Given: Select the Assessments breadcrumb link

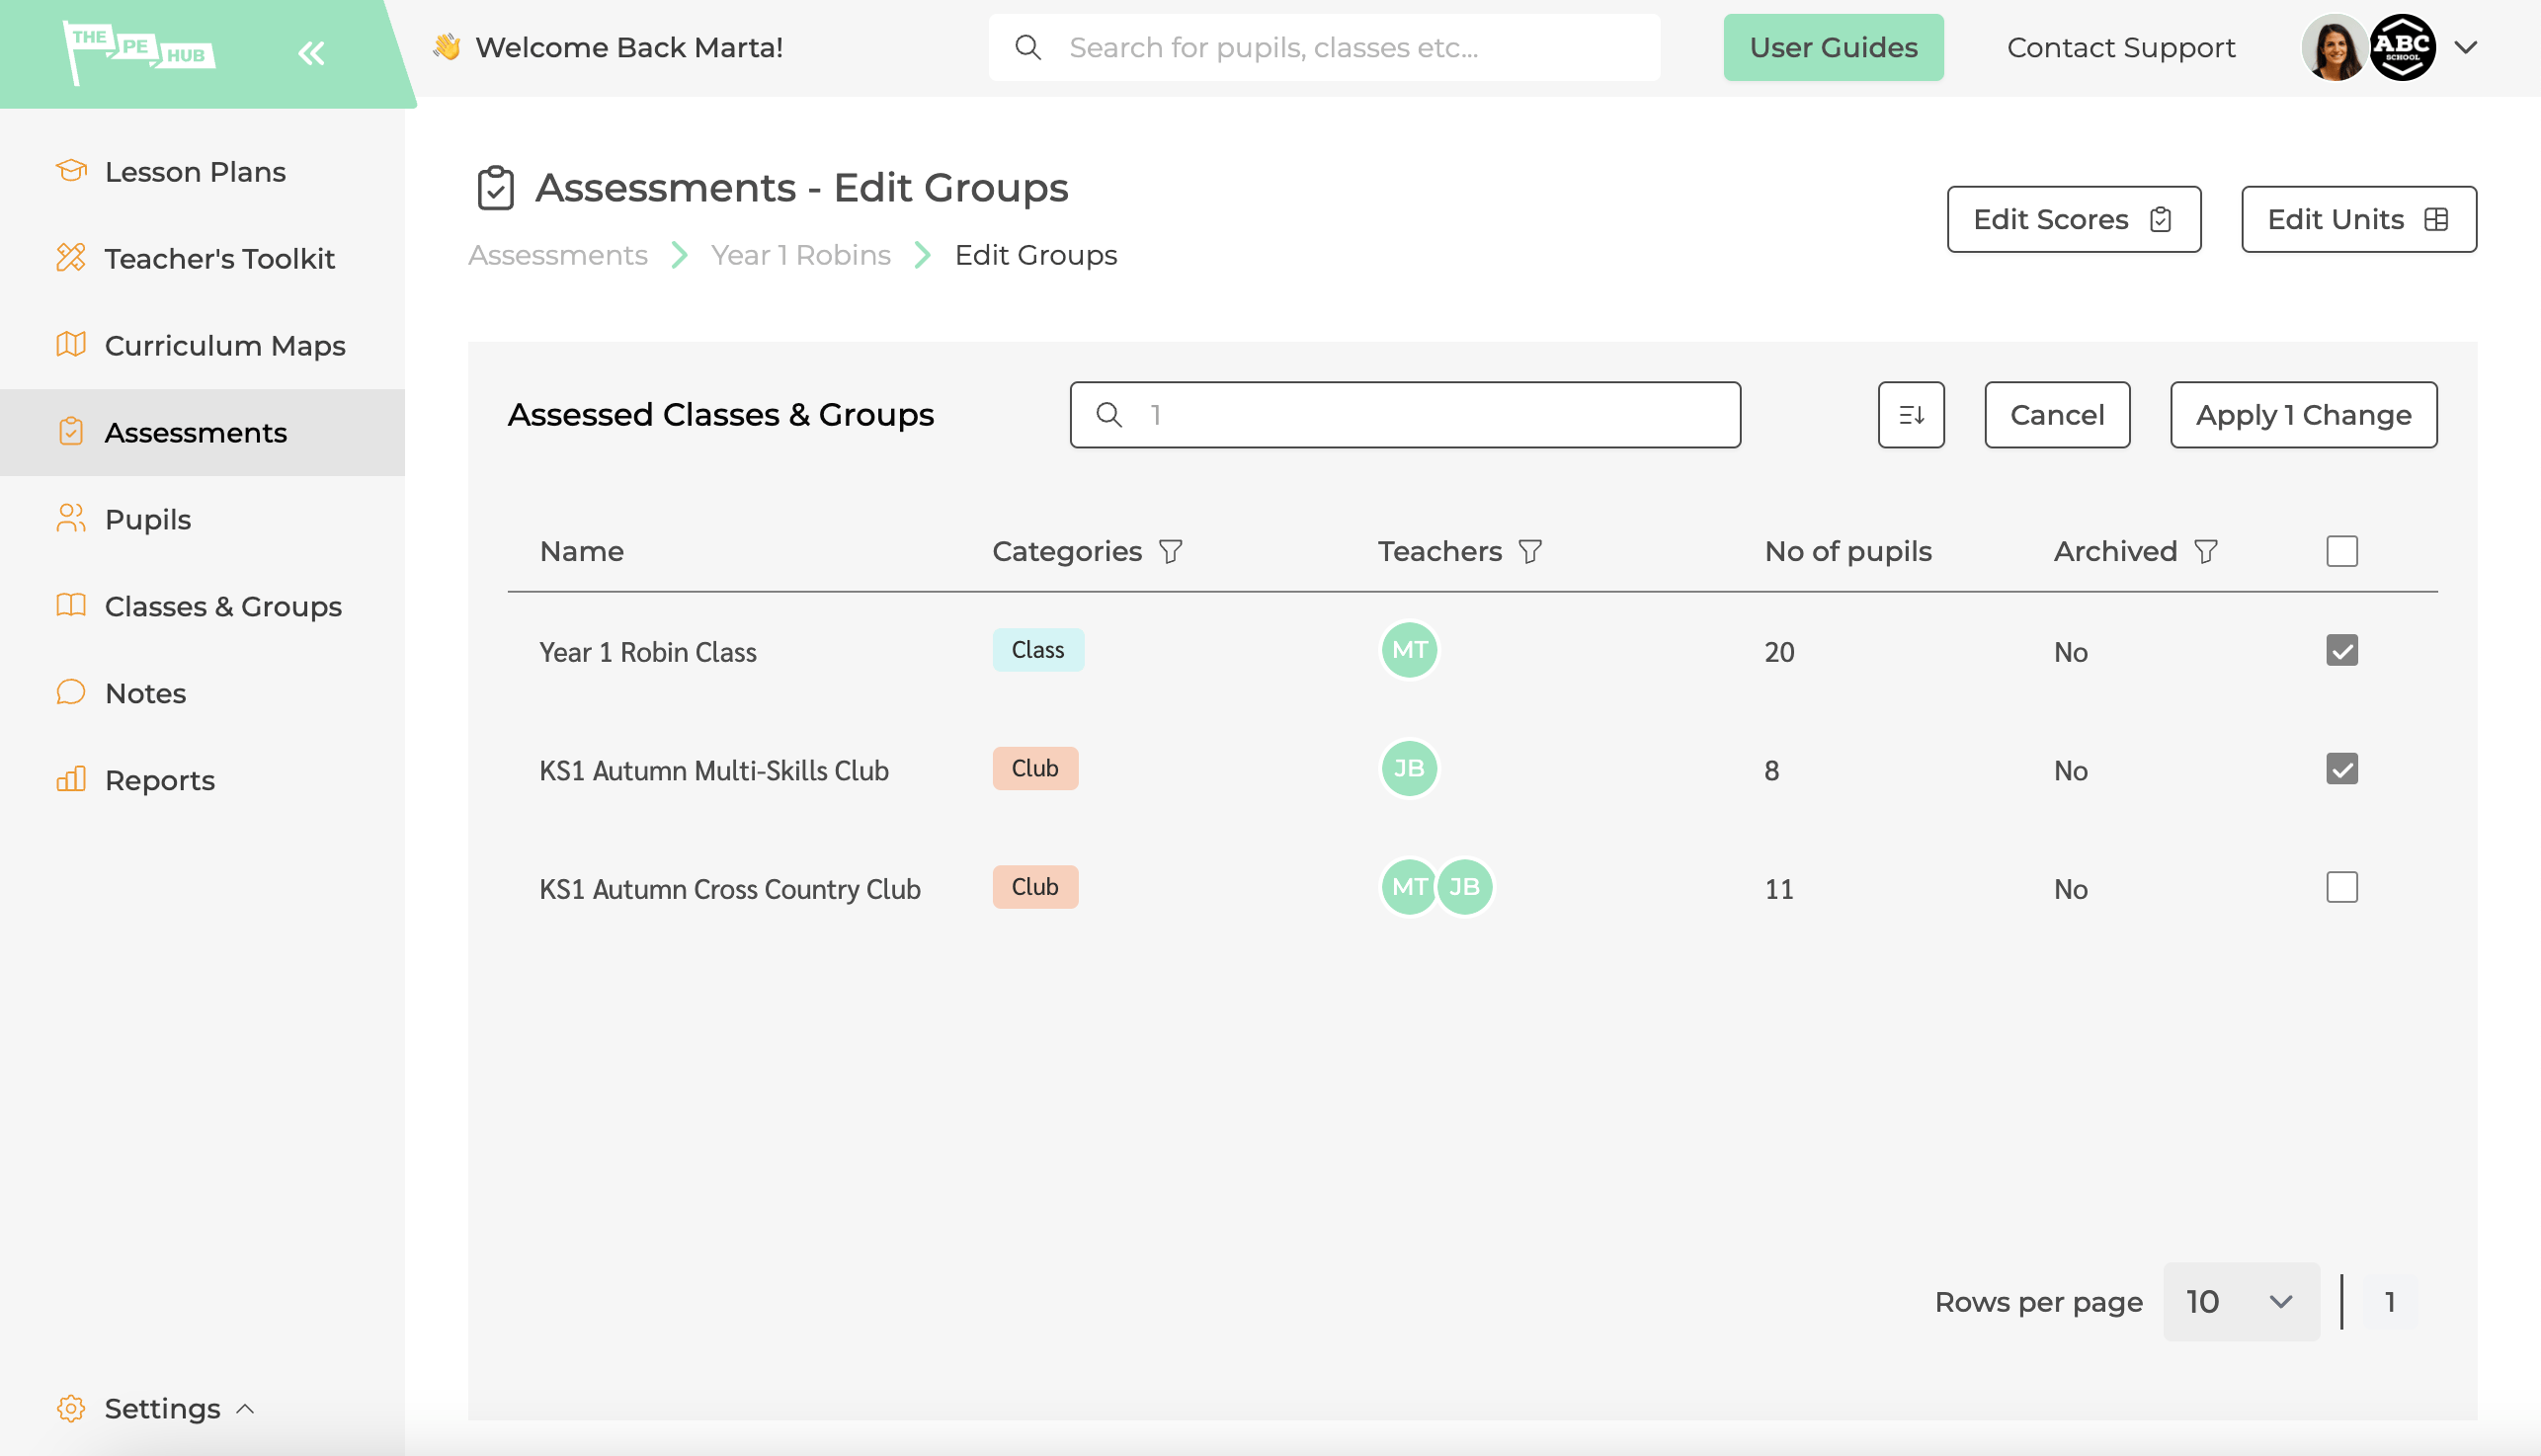Looking at the screenshot, I should tap(557, 255).
